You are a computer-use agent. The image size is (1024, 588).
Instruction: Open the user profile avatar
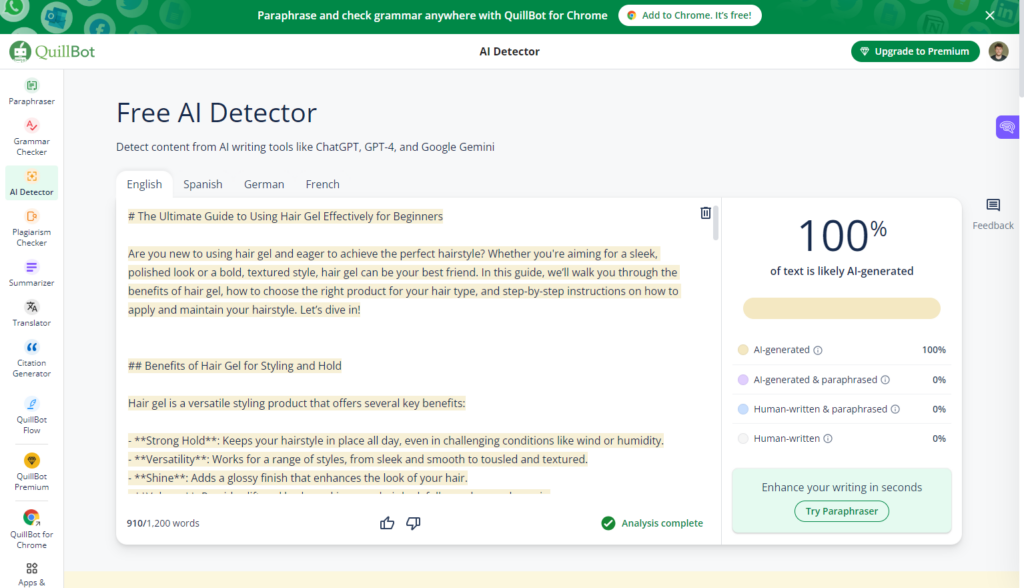click(x=998, y=51)
